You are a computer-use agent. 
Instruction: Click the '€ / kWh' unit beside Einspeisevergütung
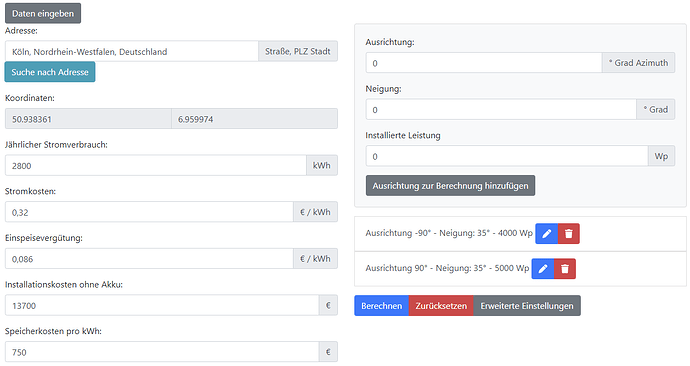tap(316, 259)
